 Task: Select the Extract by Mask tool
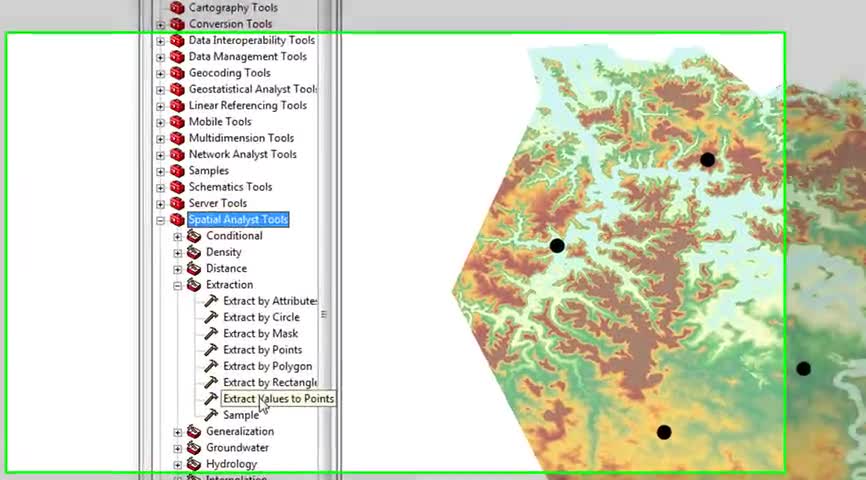coord(261,334)
